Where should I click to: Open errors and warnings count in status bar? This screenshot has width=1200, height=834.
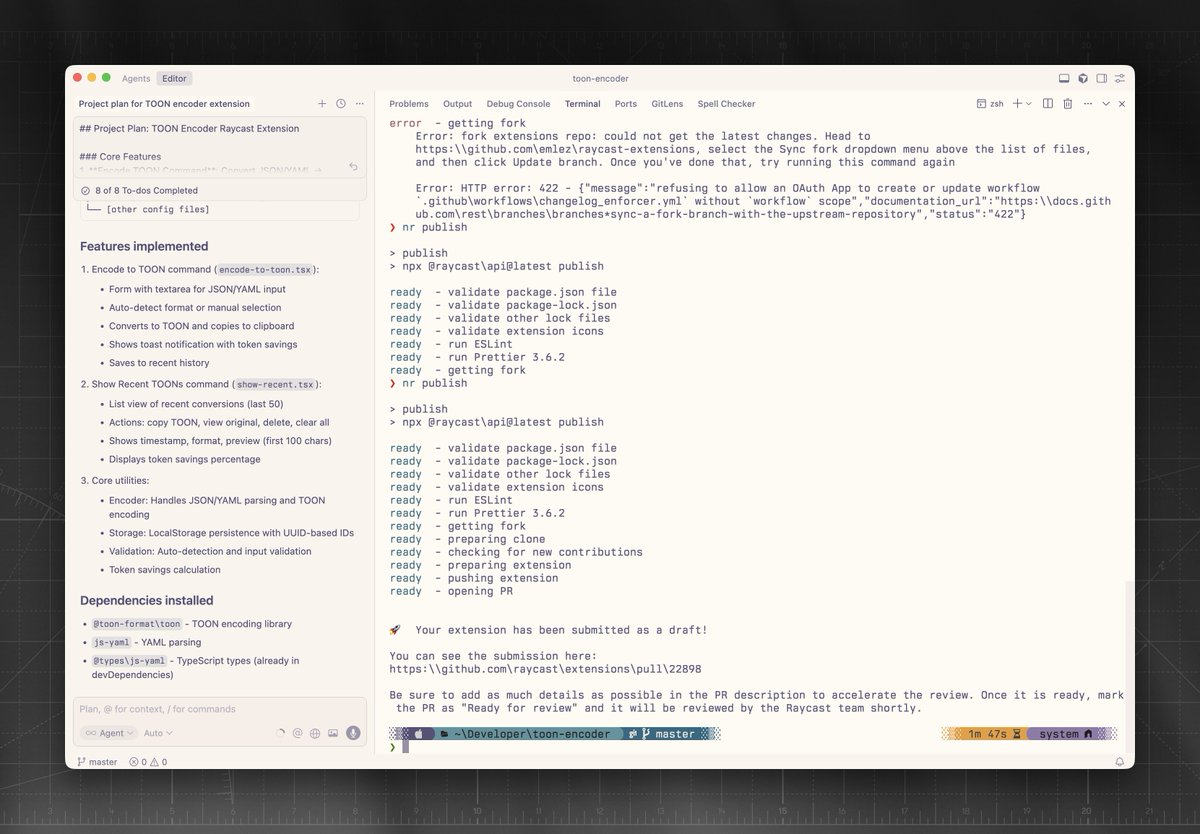click(x=148, y=762)
